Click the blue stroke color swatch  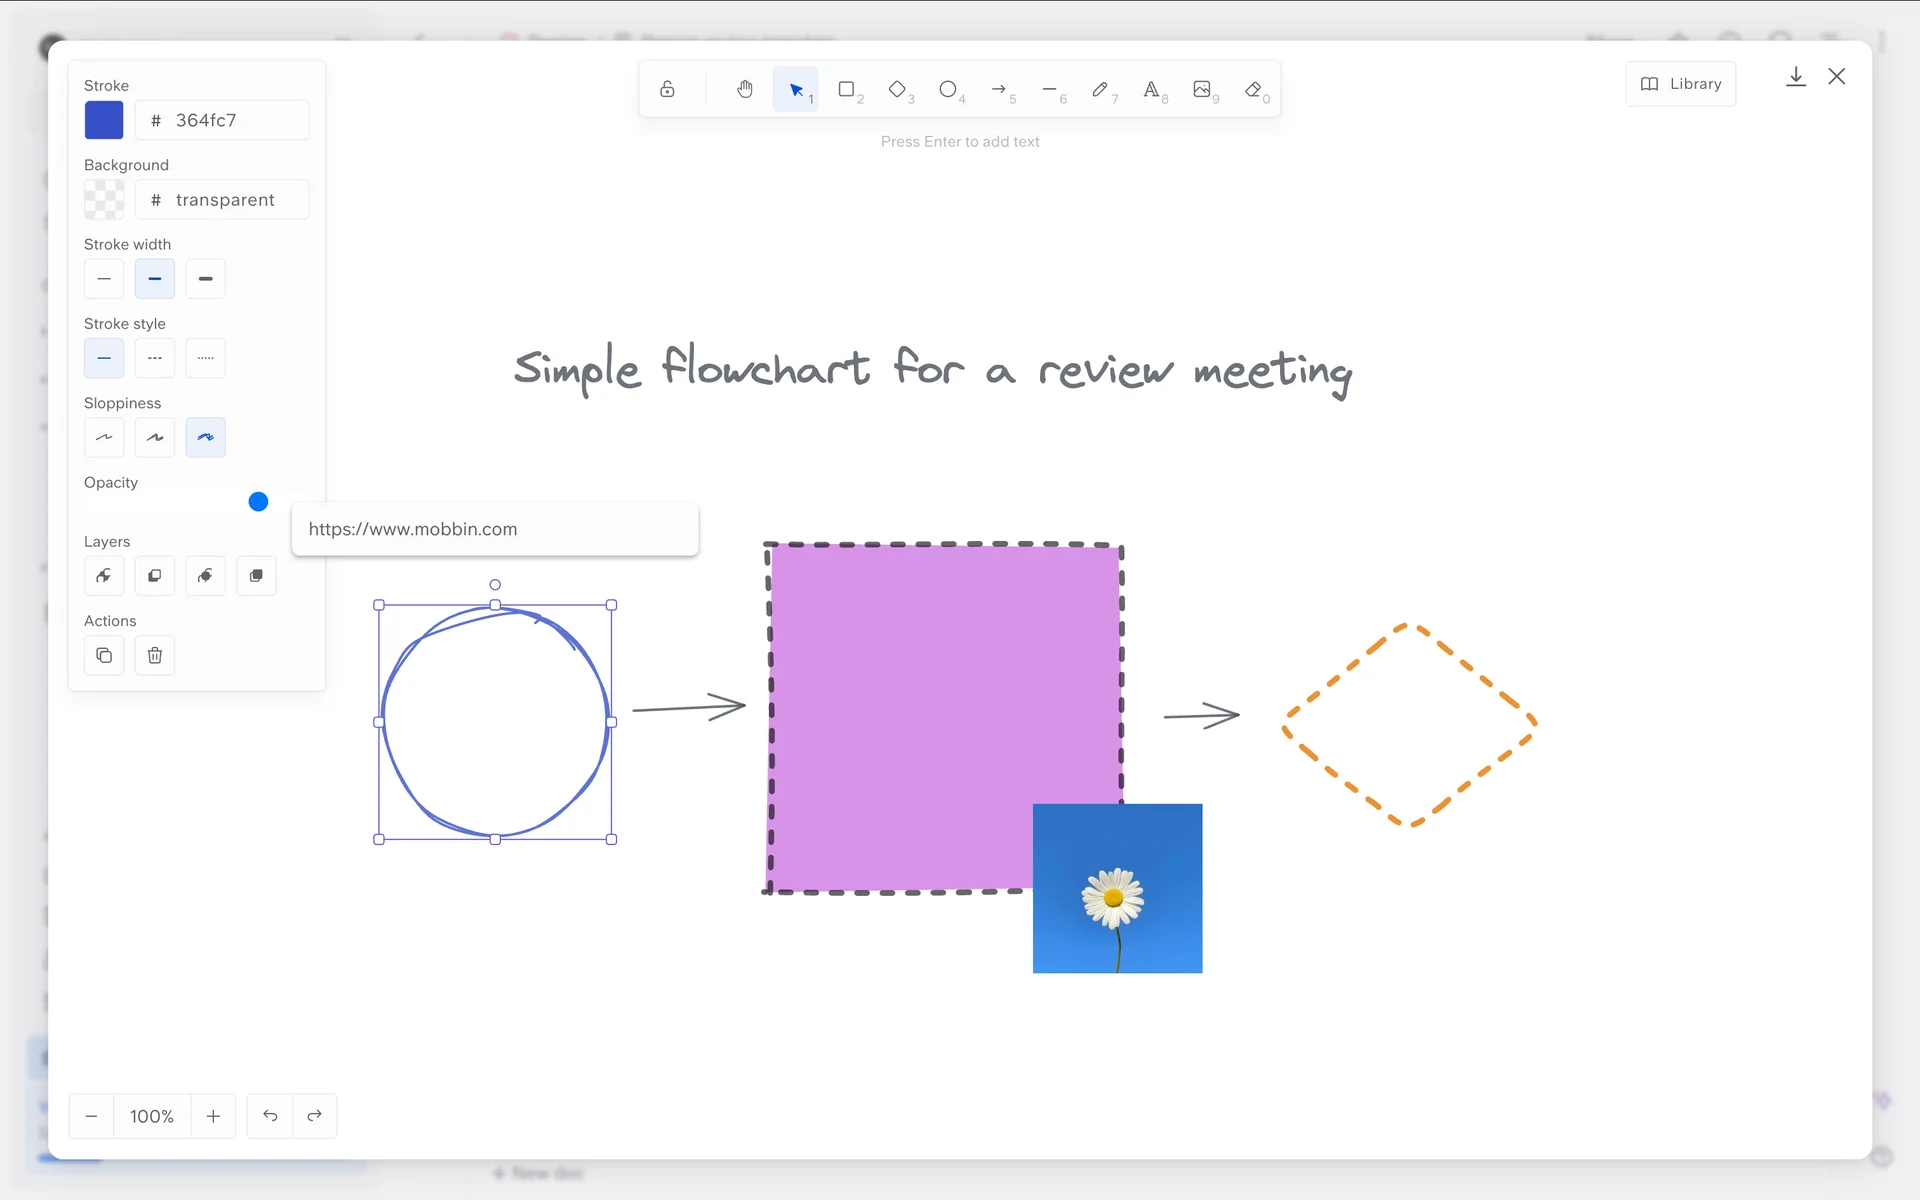104,120
